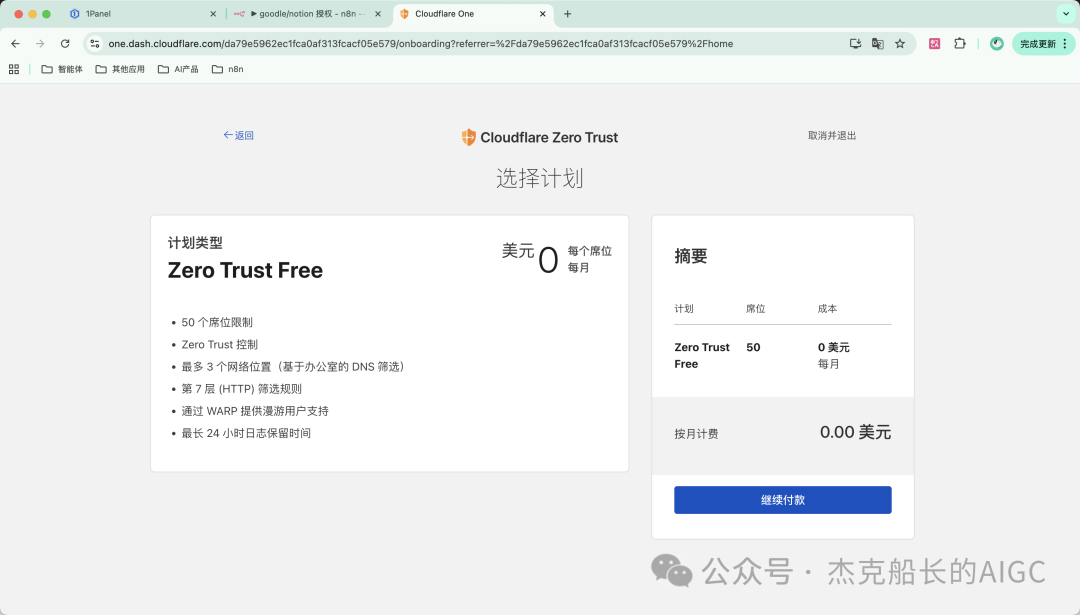
Task: Switch to the 1Panel tab
Action: [x=143, y=14]
